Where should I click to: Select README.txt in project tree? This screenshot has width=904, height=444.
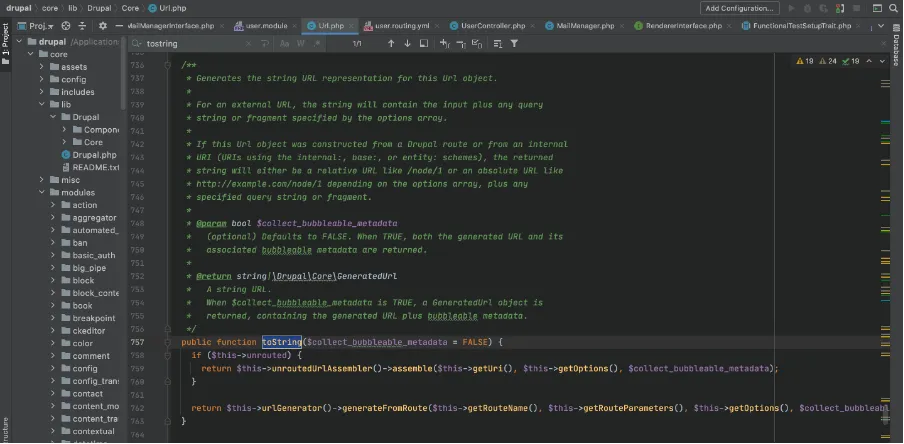pos(91,168)
